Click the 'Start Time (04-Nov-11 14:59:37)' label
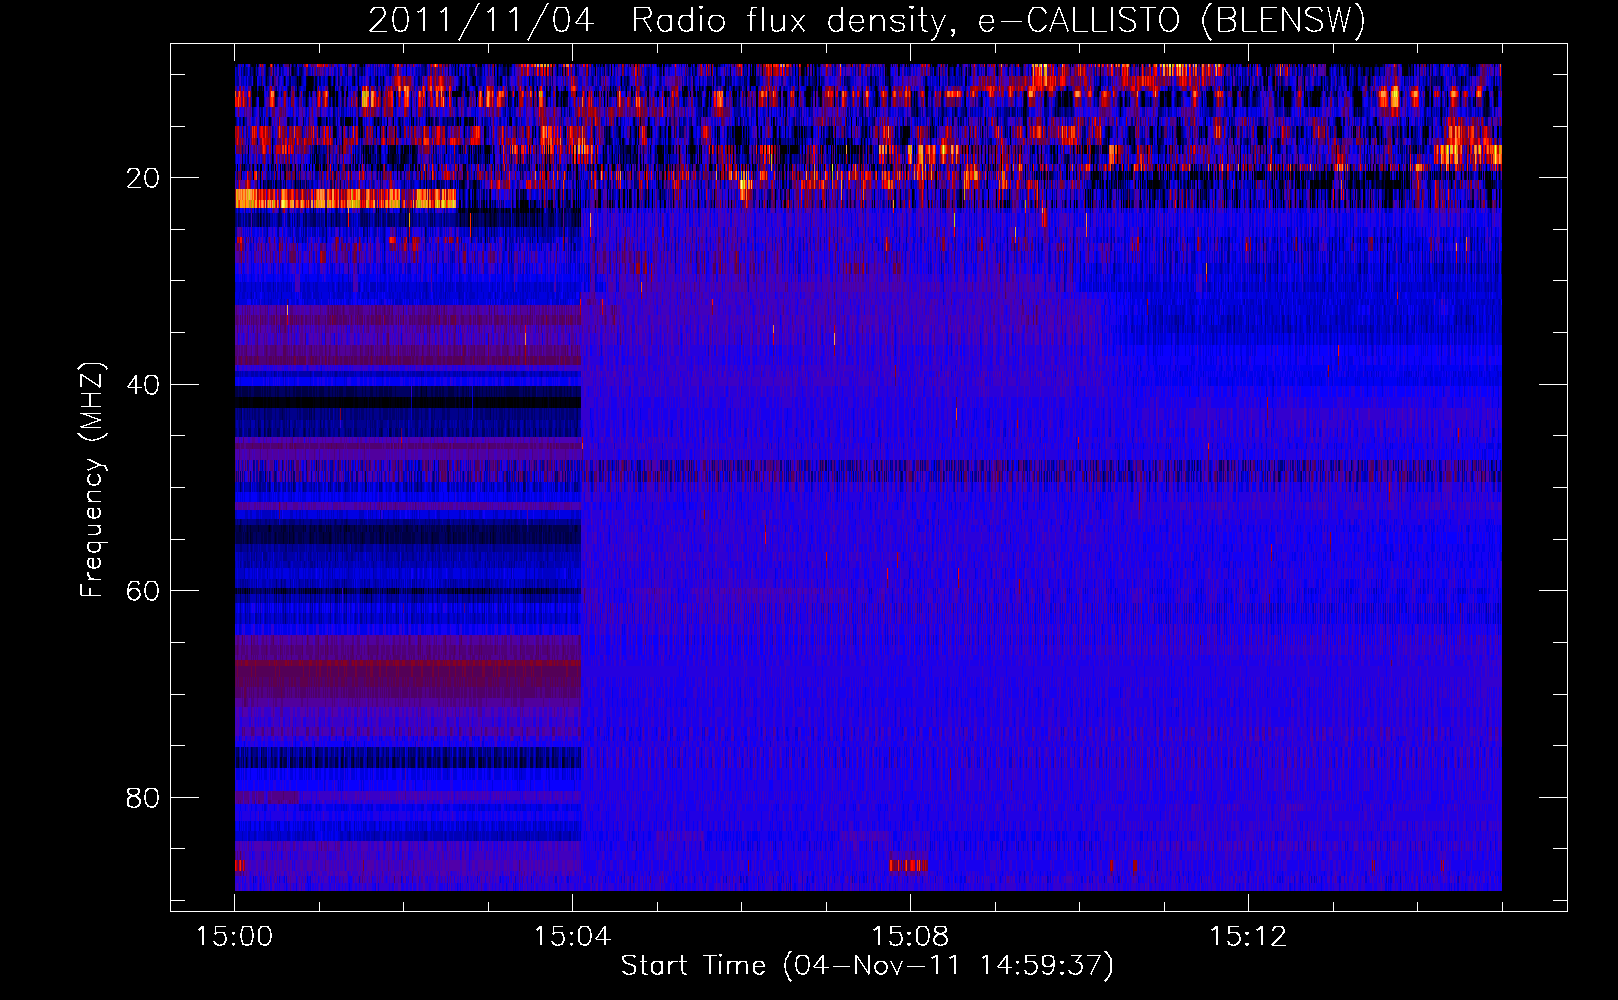The width and height of the screenshot is (1618, 1000). coord(867,966)
